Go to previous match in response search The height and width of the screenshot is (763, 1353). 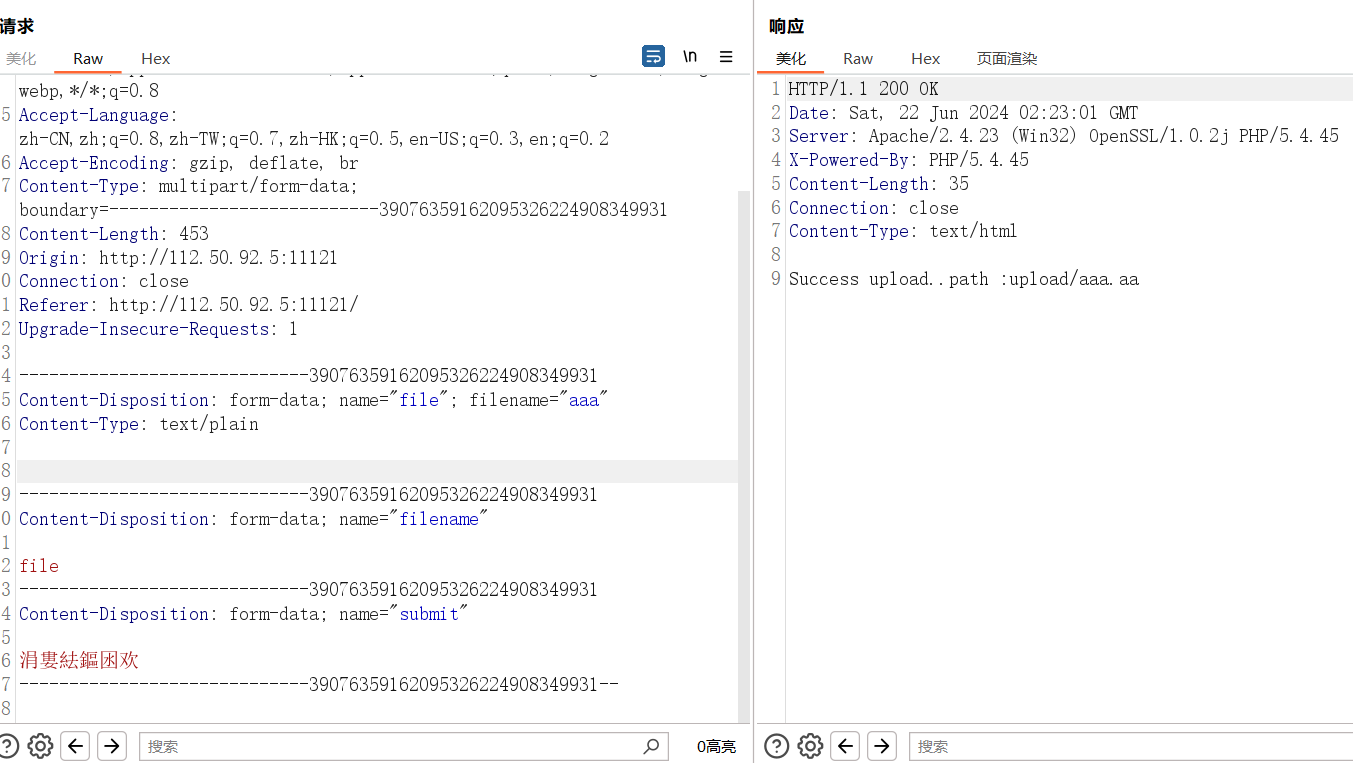(846, 746)
